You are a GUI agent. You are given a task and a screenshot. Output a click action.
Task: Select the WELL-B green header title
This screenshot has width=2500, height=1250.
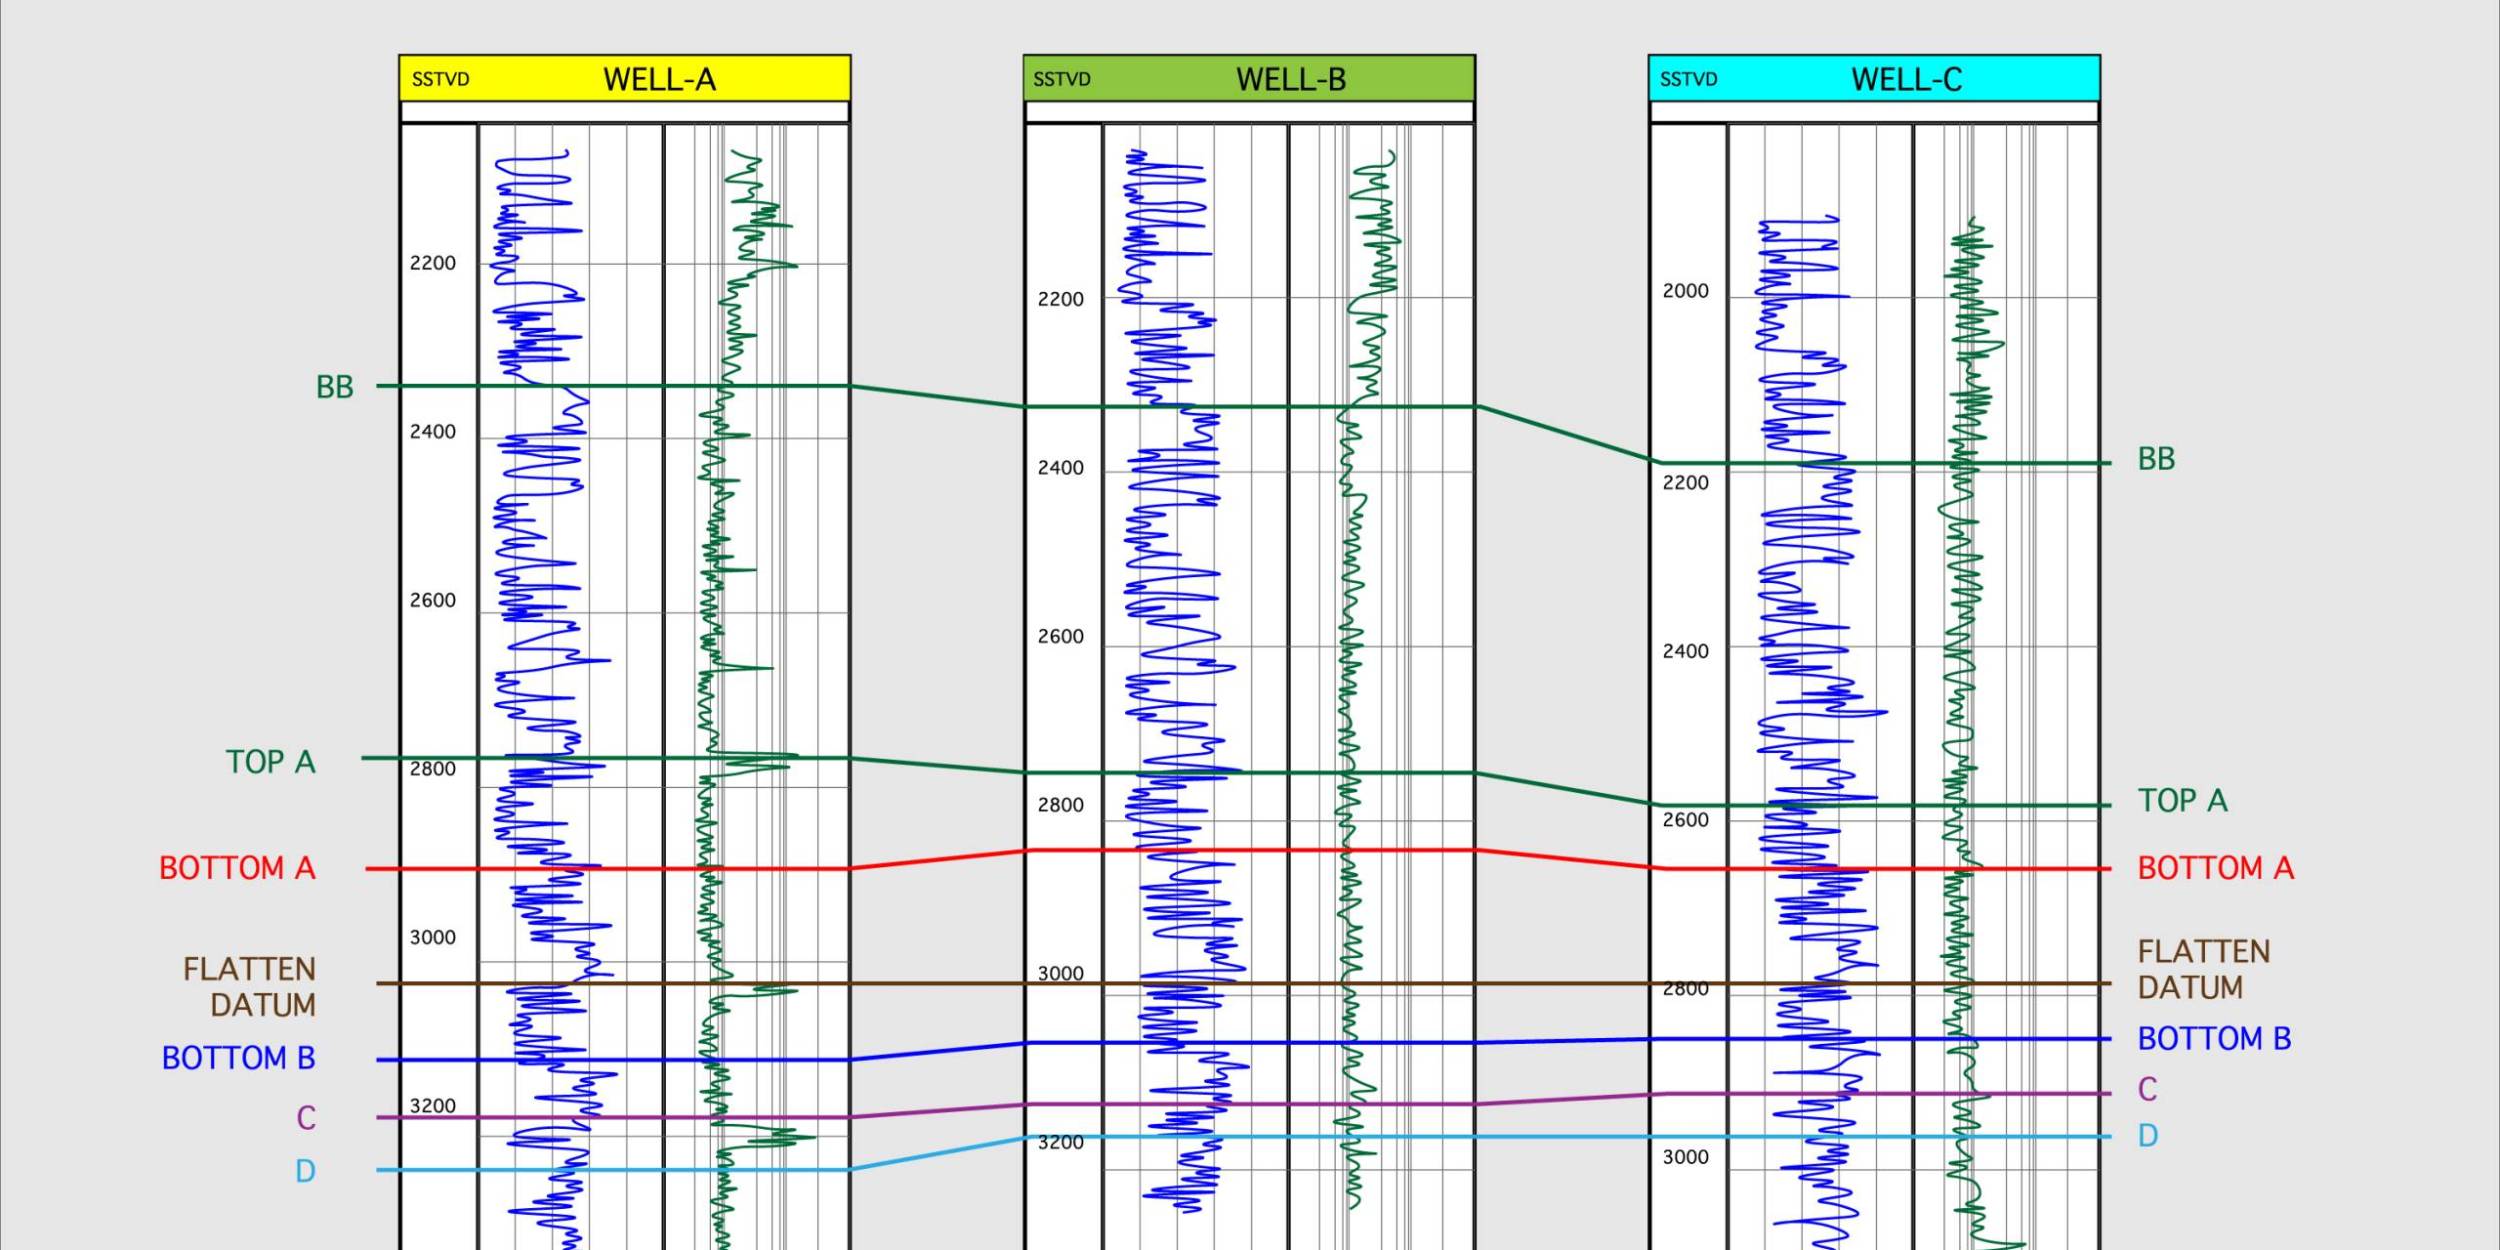click(1291, 79)
